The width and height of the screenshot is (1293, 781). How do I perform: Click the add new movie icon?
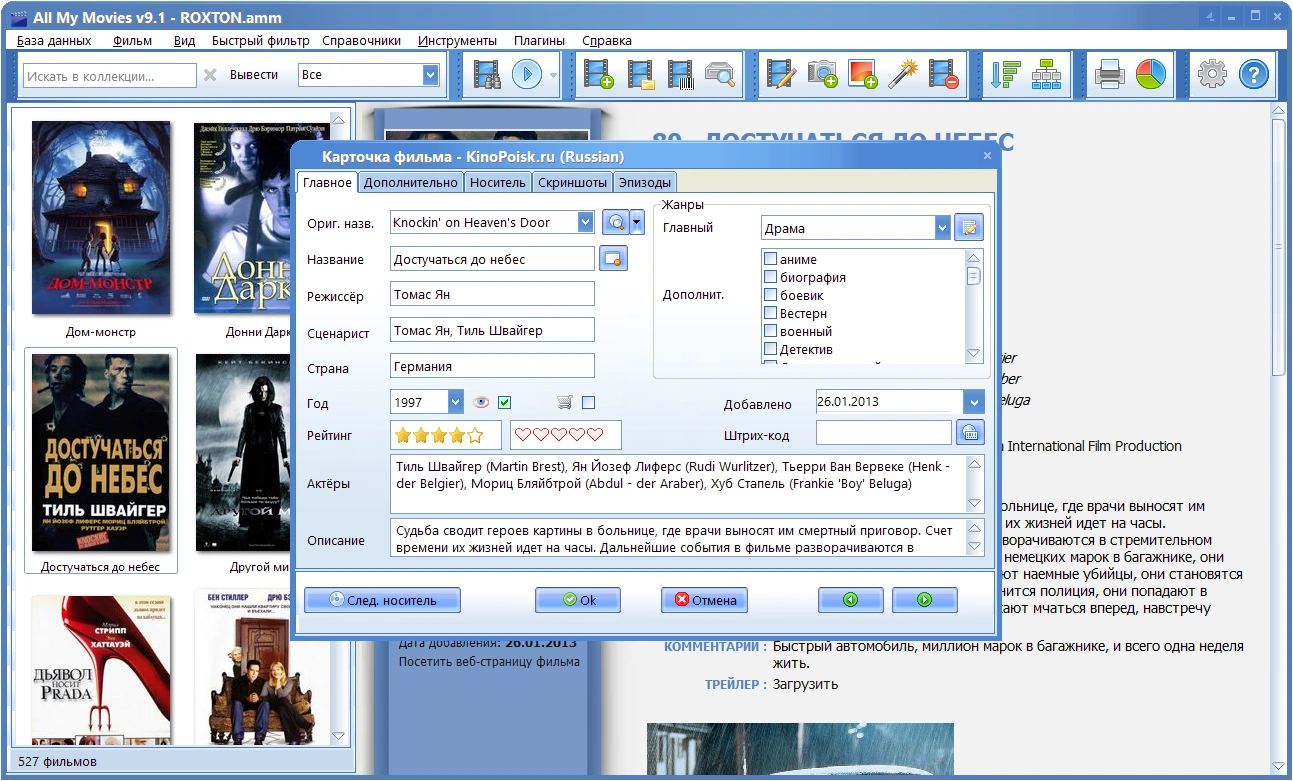point(599,74)
